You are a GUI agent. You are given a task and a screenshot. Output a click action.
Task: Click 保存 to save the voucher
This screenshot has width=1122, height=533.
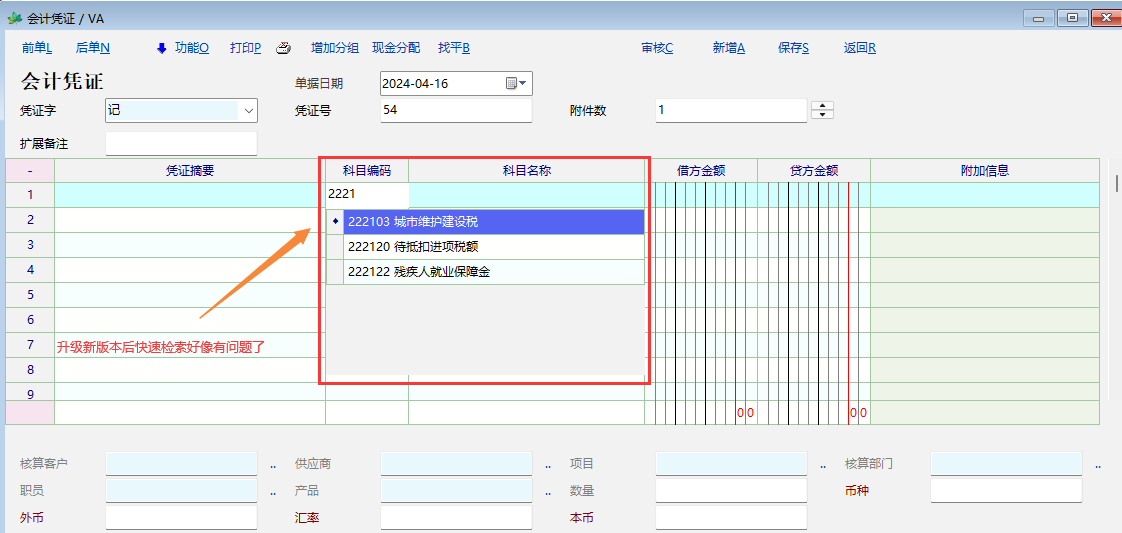tap(793, 47)
